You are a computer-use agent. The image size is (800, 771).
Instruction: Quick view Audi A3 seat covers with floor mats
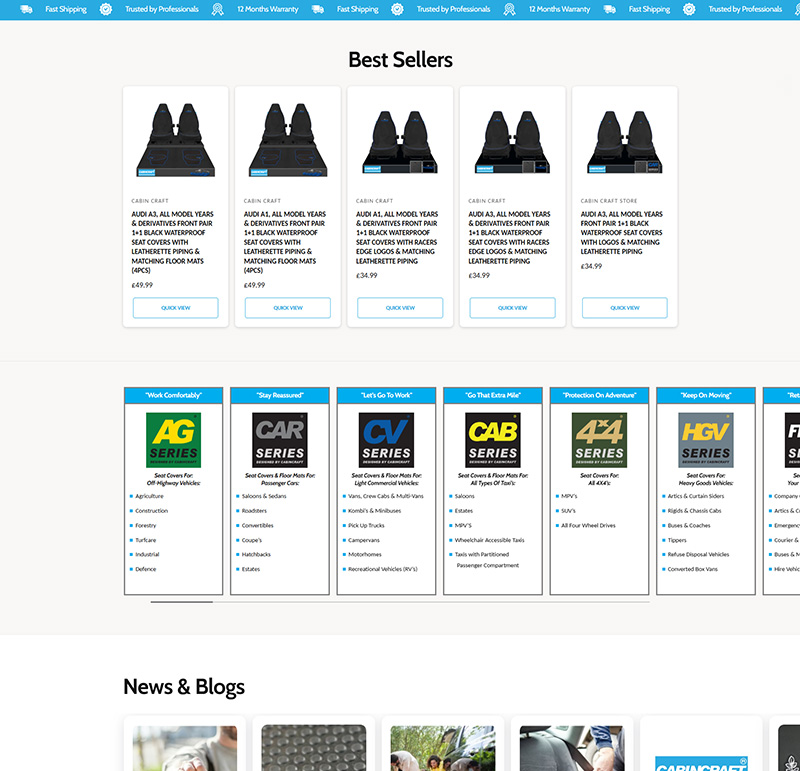pyautogui.click(x=176, y=308)
